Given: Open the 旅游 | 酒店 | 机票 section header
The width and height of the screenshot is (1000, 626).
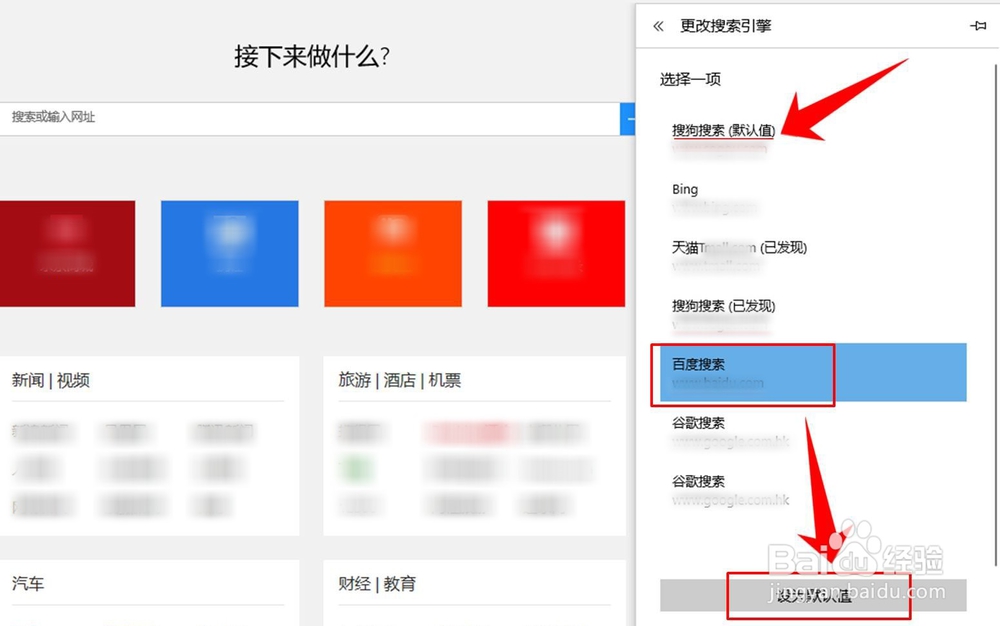Looking at the screenshot, I should click(400, 381).
